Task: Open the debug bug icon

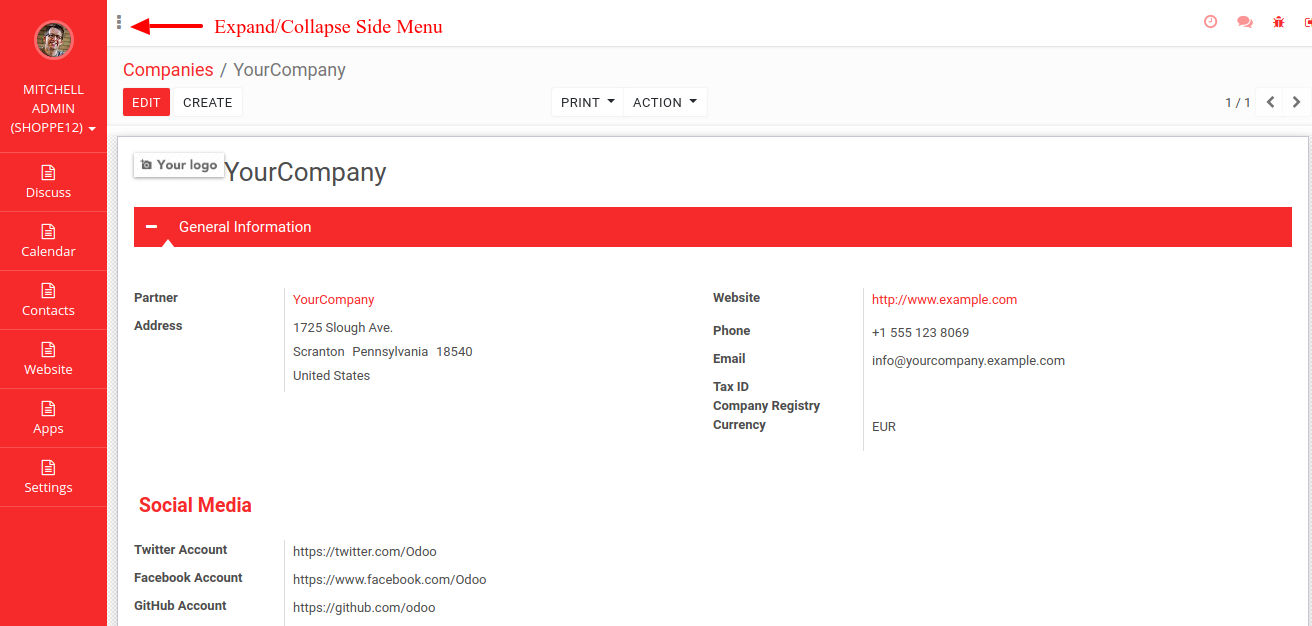Action: point(1279,22)
